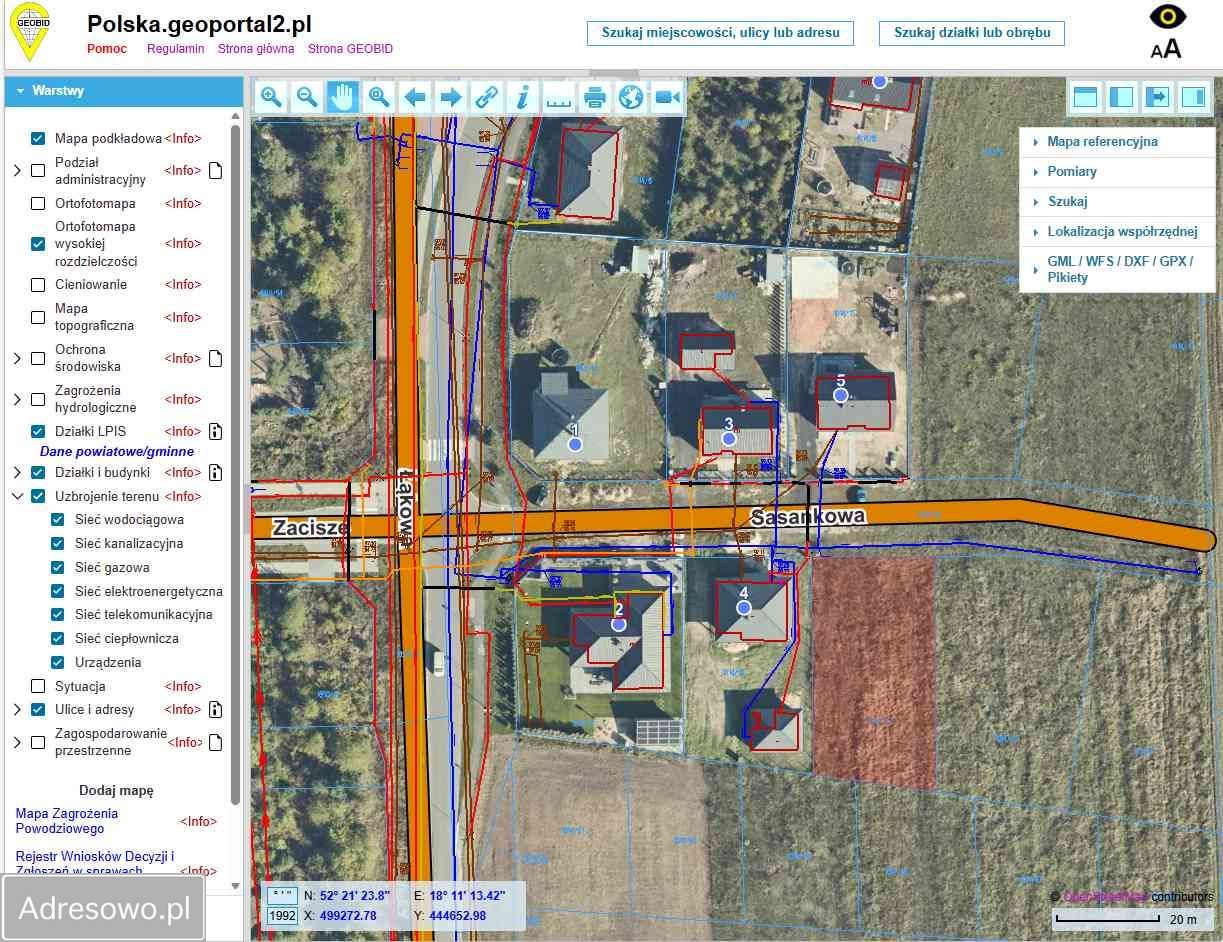Select the info identify tool
1223x942 pixels.
[x=523, y=97]
